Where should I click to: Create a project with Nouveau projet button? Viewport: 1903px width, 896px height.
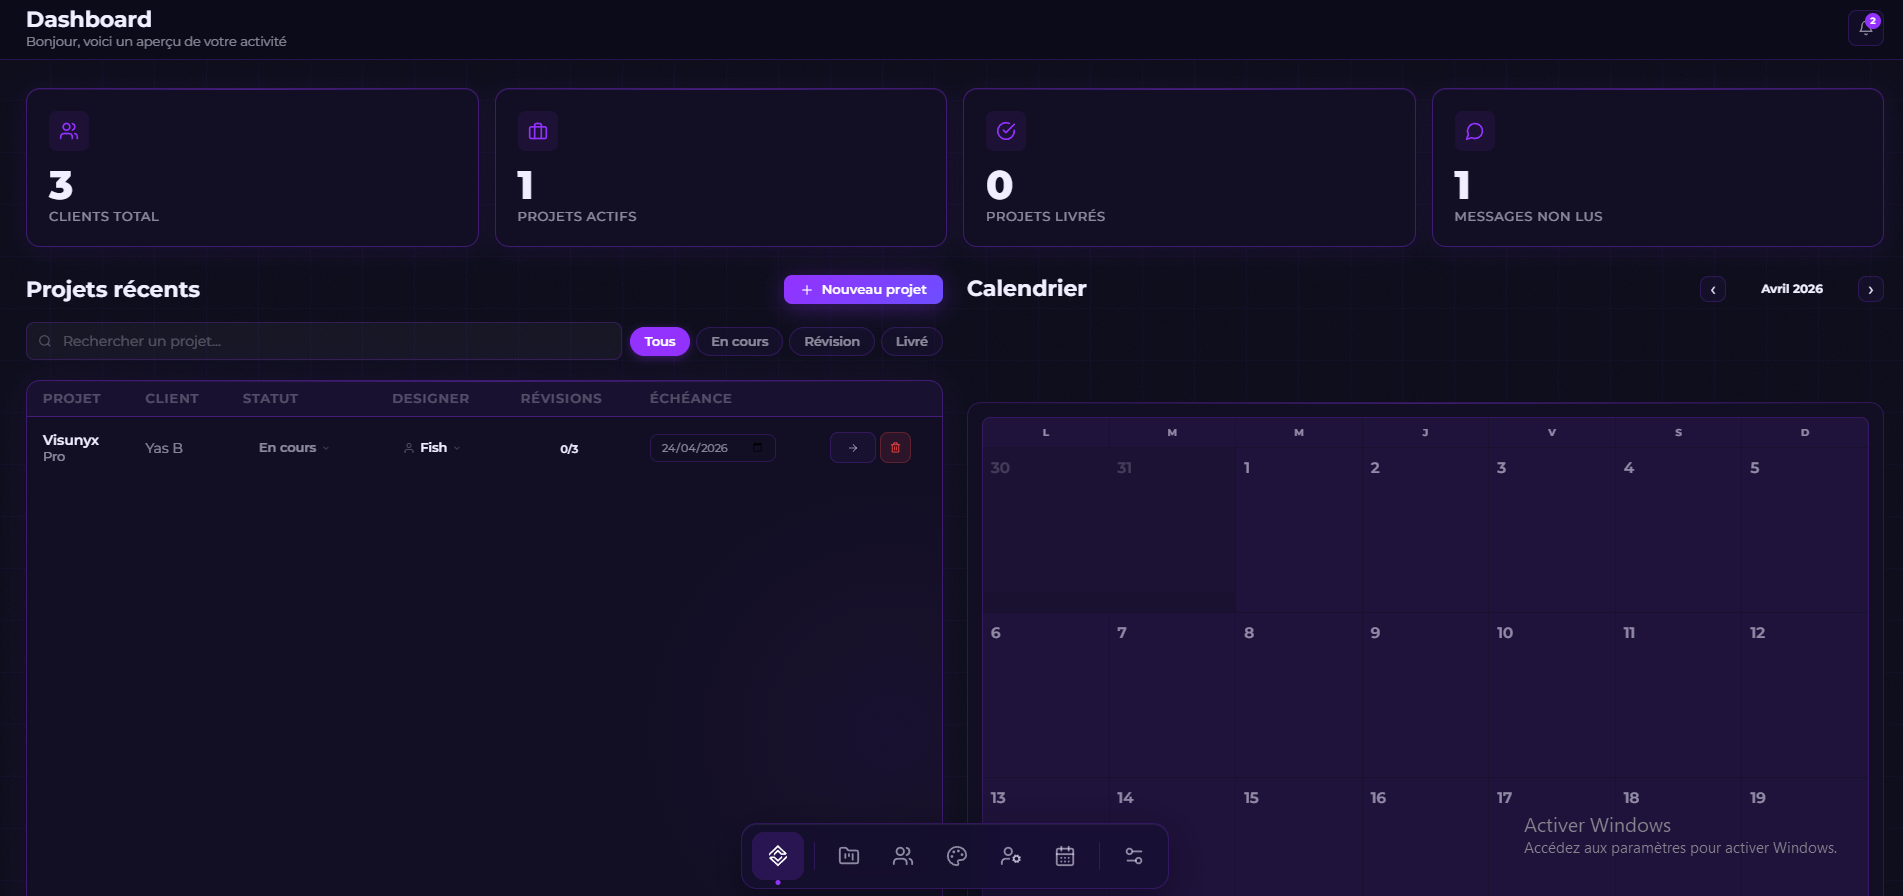(864, 290)
